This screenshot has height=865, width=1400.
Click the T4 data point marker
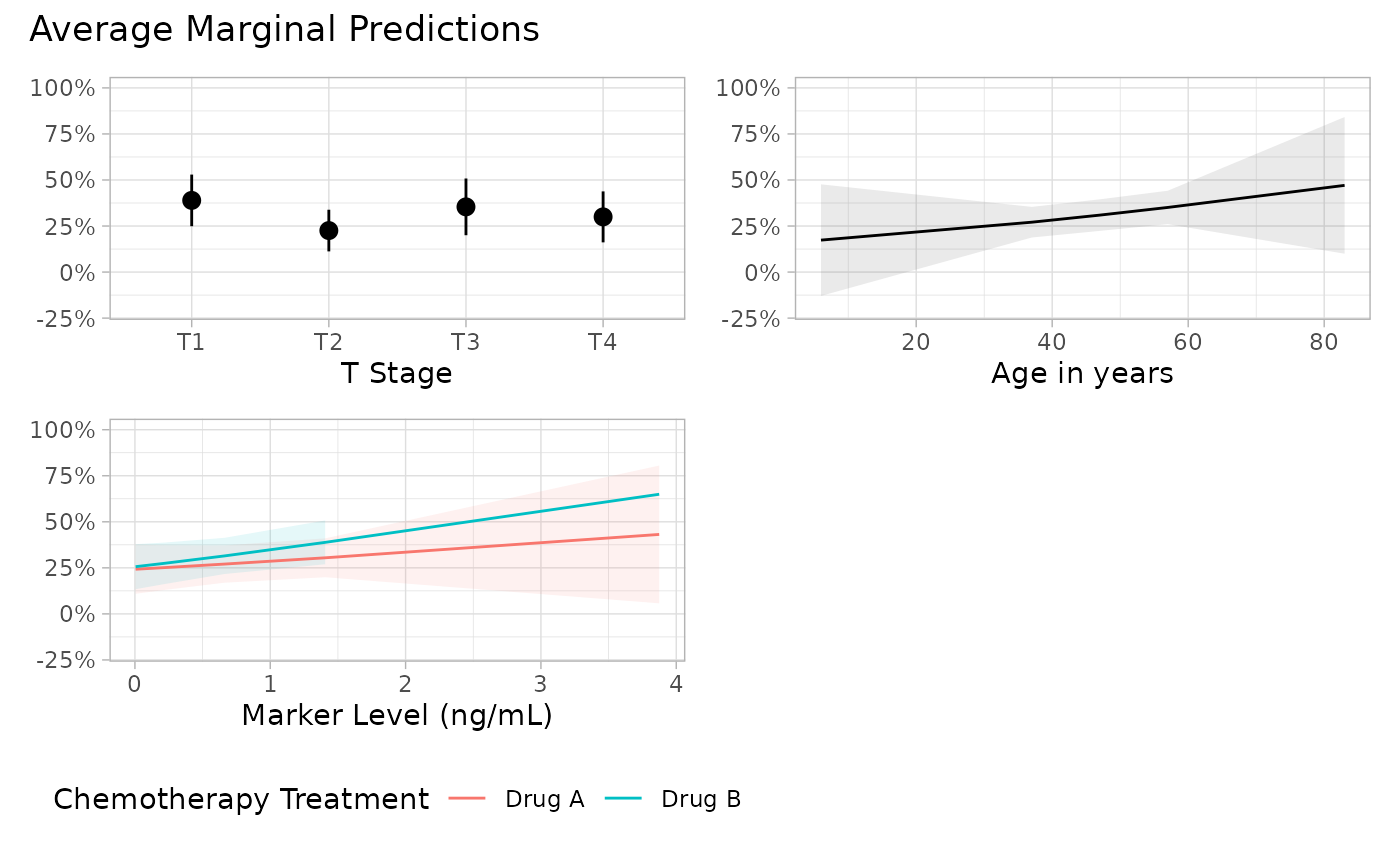pyautogui.click(x=602, y=217)
